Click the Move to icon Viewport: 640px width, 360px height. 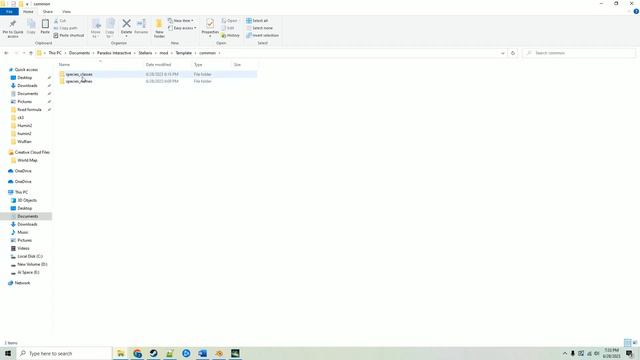point(96,24)
